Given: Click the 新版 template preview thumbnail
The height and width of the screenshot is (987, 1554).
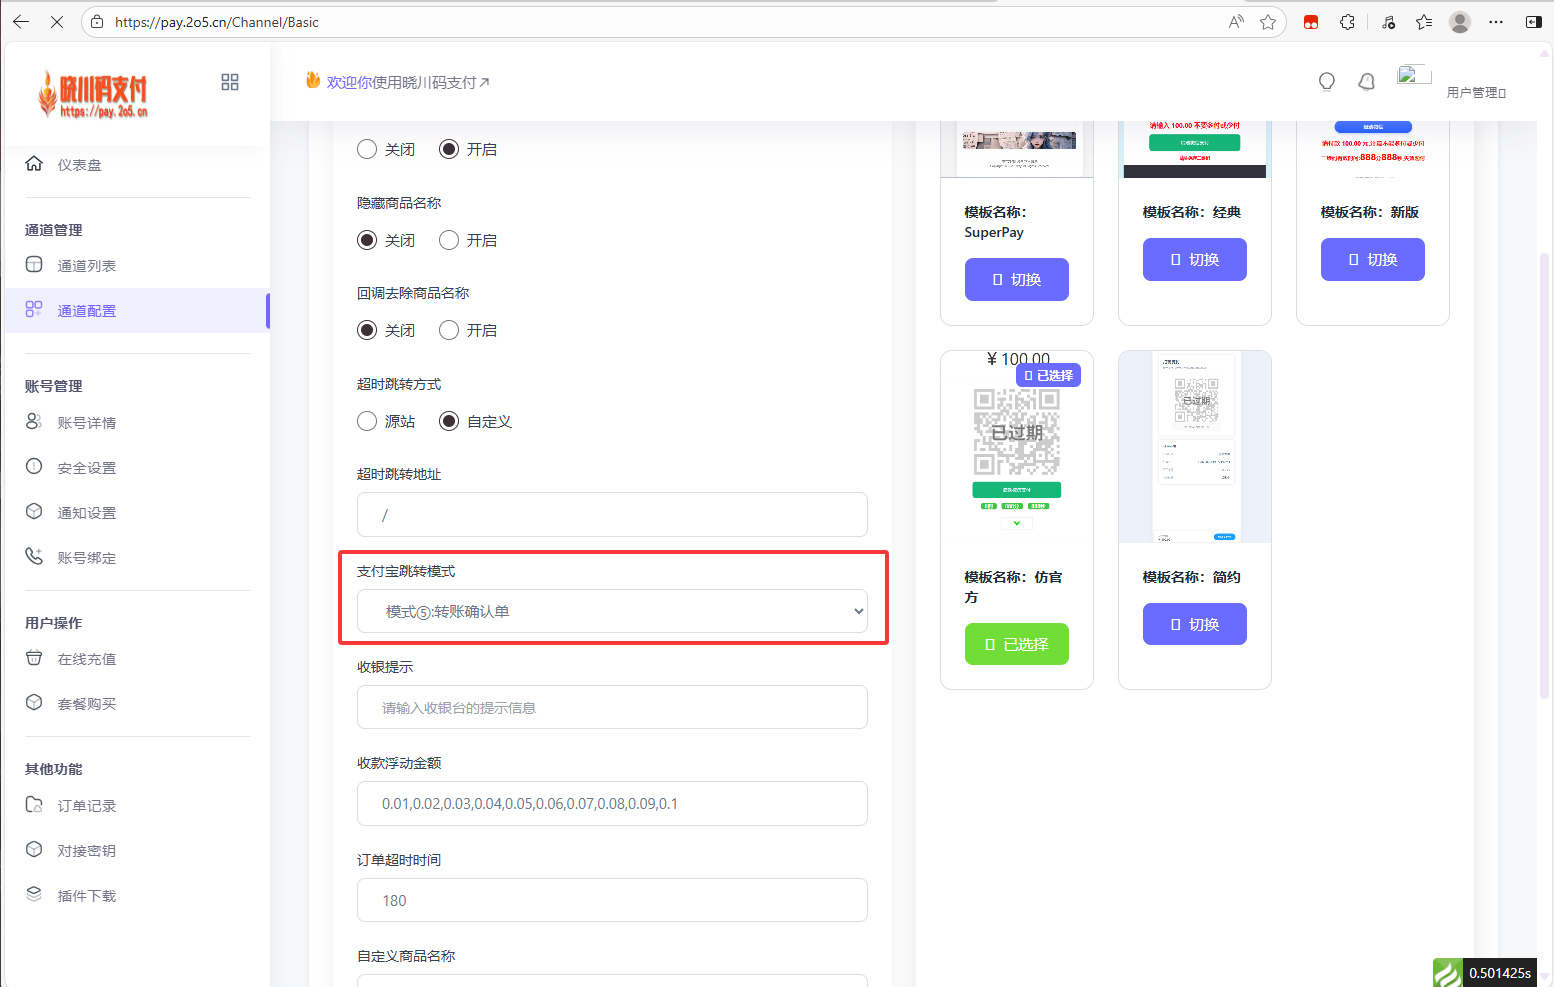Looking at the screenshot, I should coord(1373,149).
